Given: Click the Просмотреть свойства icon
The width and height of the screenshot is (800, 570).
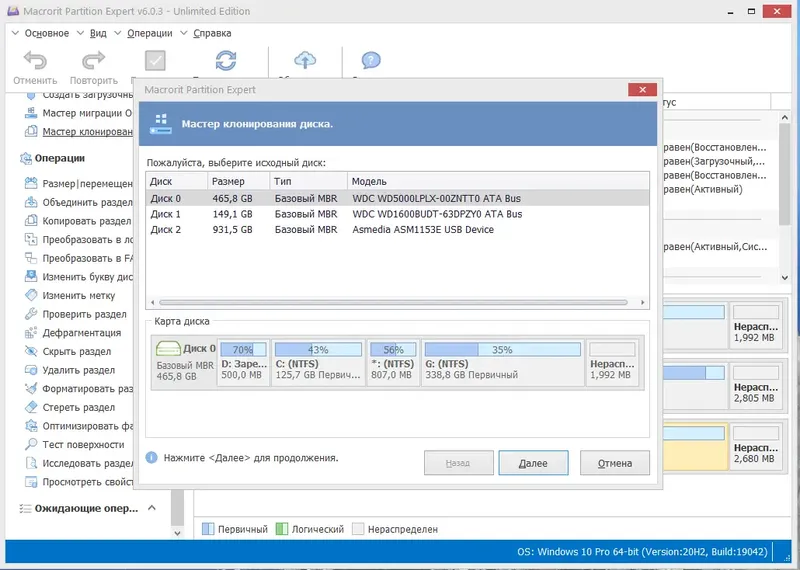Looking at the screenshot, I should tap(31, 482).
